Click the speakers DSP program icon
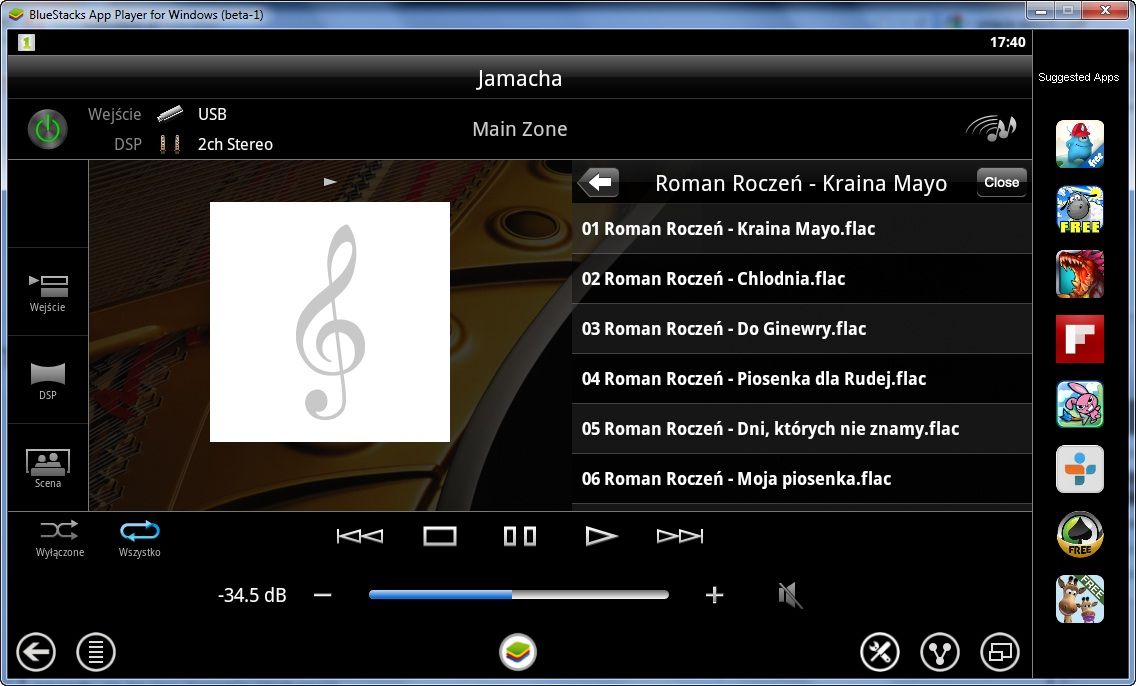 [170, 143]
